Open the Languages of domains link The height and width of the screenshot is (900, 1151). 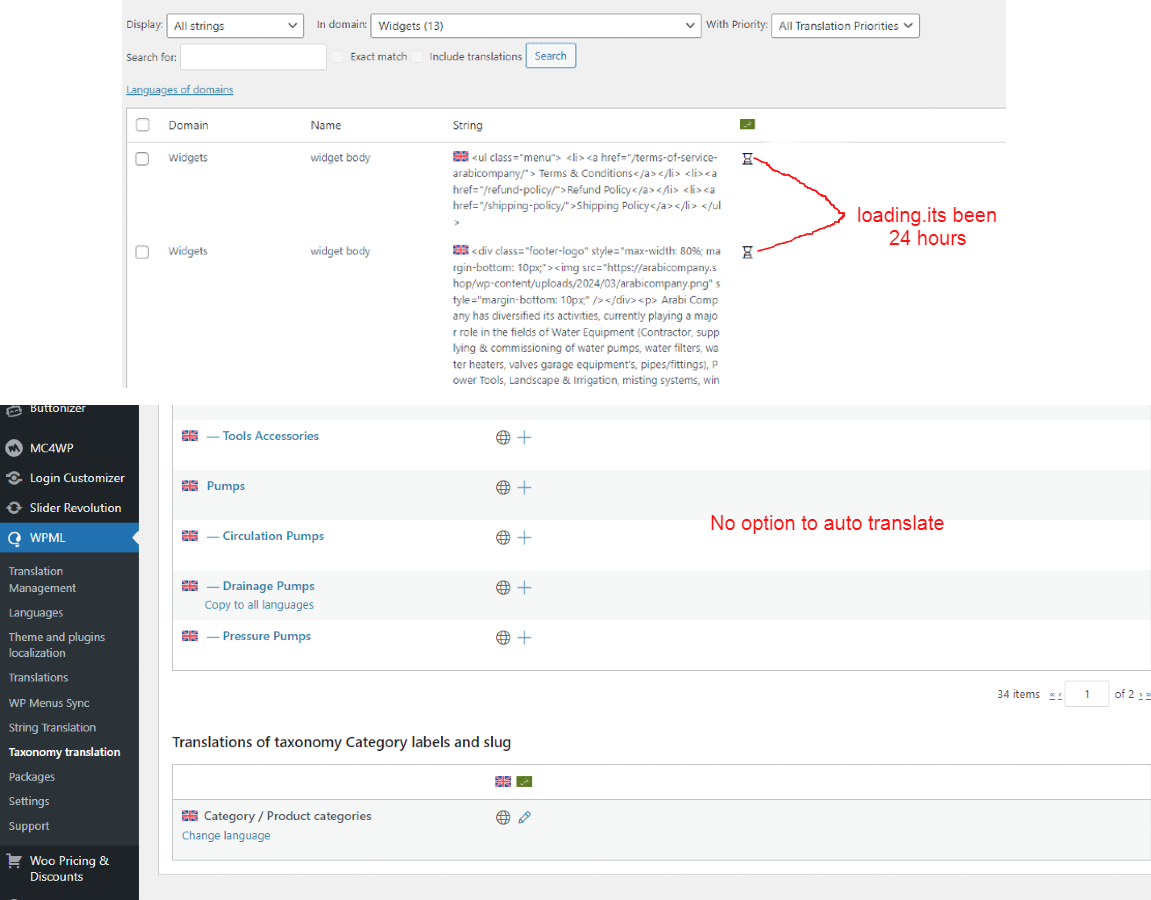click(180, 90)
